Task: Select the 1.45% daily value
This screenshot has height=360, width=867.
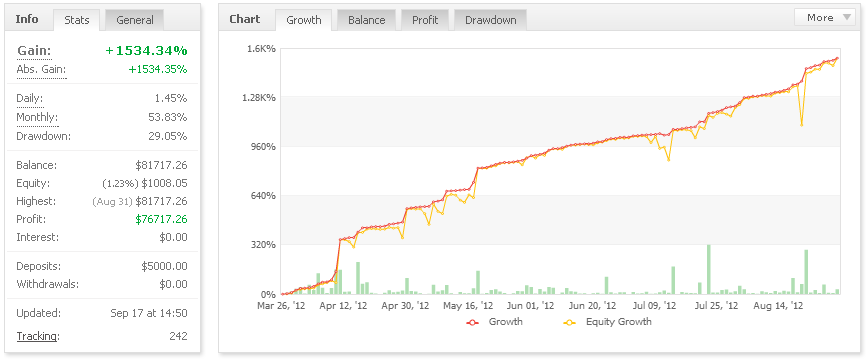Action: point(171,98)
